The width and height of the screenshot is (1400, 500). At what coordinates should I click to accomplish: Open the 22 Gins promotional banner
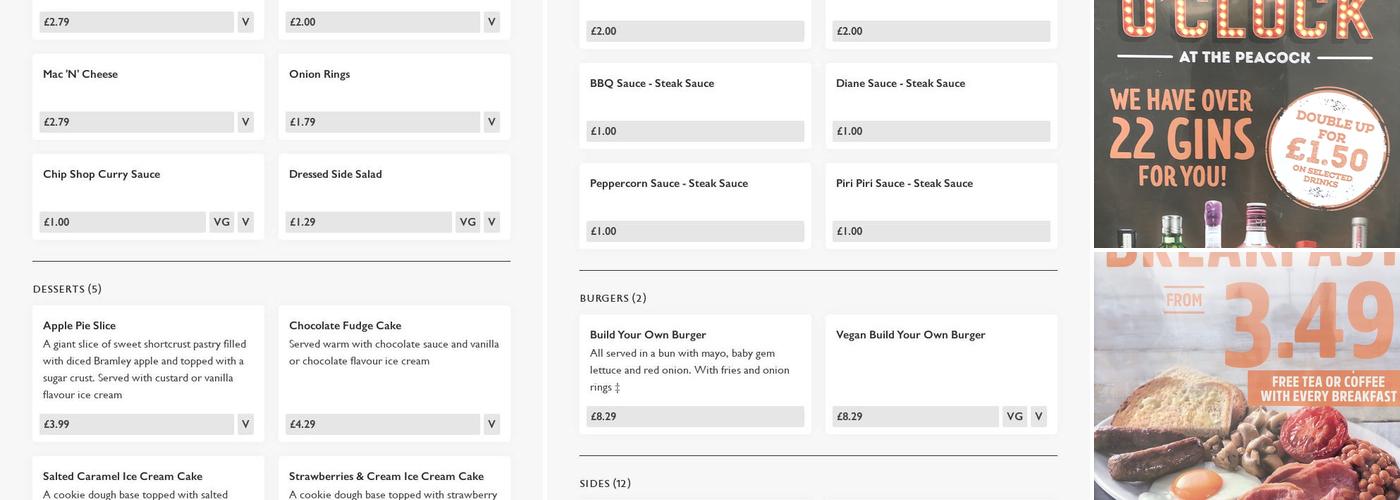point(1246,124)
